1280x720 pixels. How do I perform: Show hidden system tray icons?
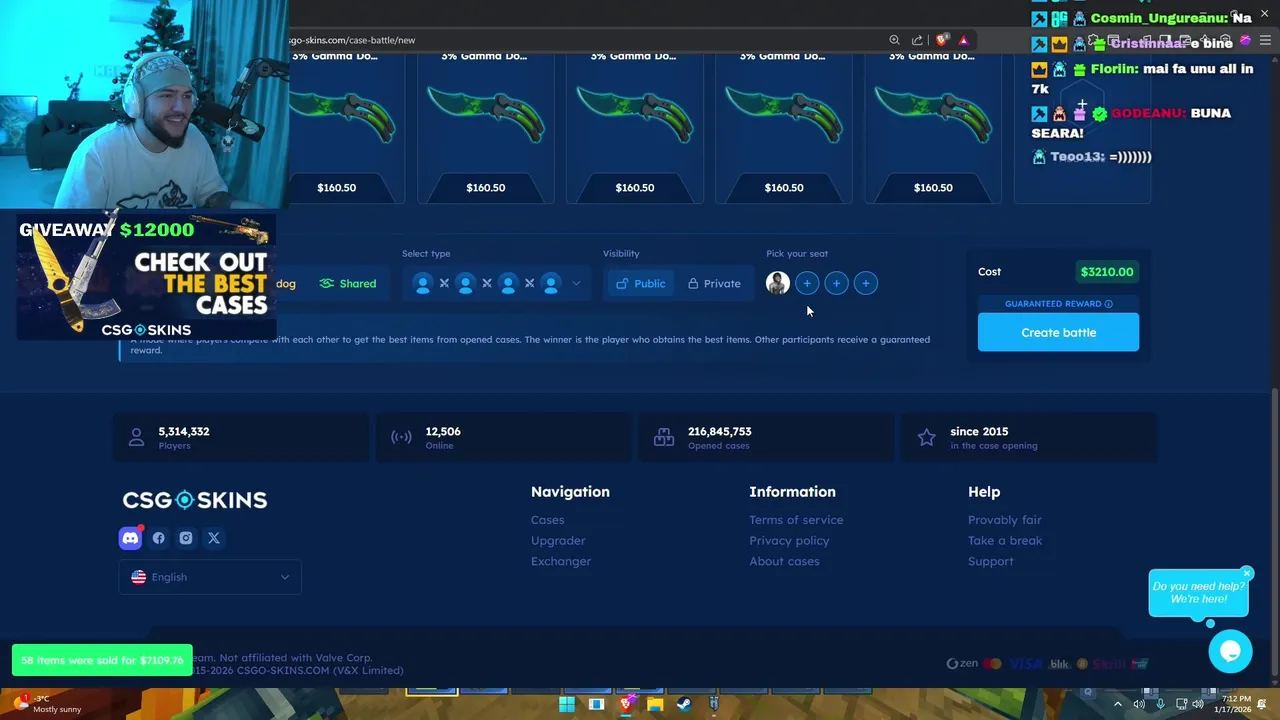coord(1118,704)
